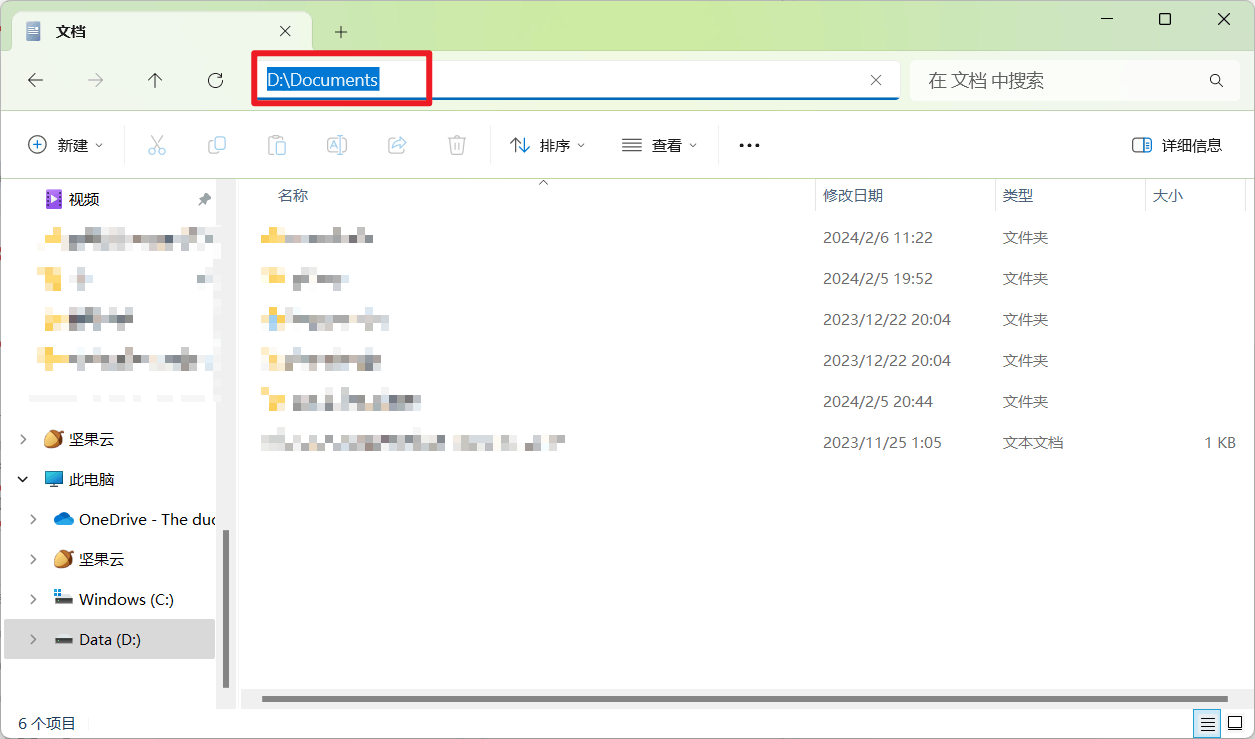Image resolution: width=1255 pixels, height=739 pixels.
Task: Switch to large thumbnails view icon
Action: [x=1234, y=723]
